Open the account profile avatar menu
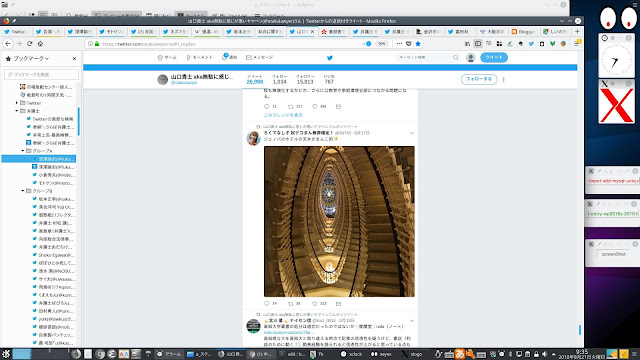Viewport: 640px width, 360px height. [471, 58]
